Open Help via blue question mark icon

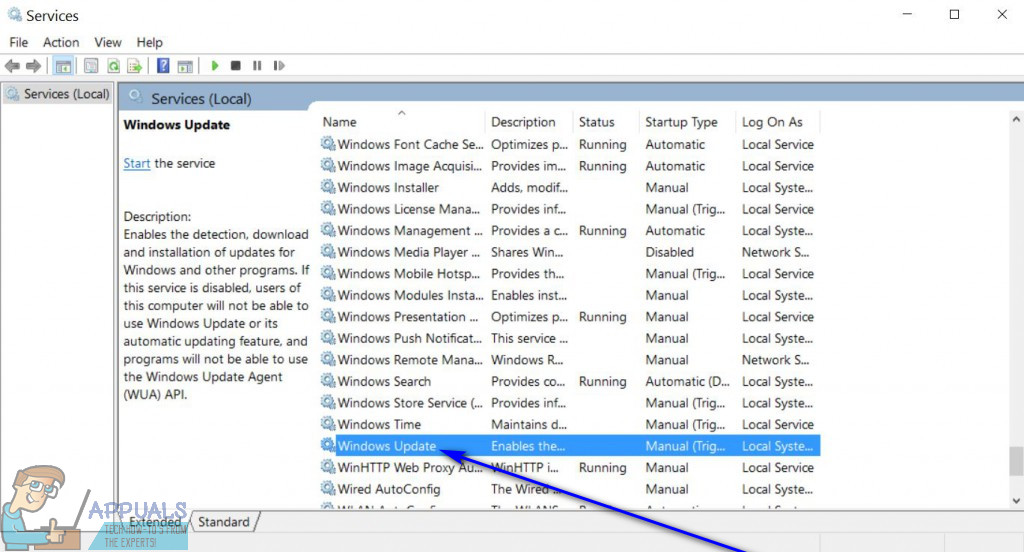coord(163,66)
